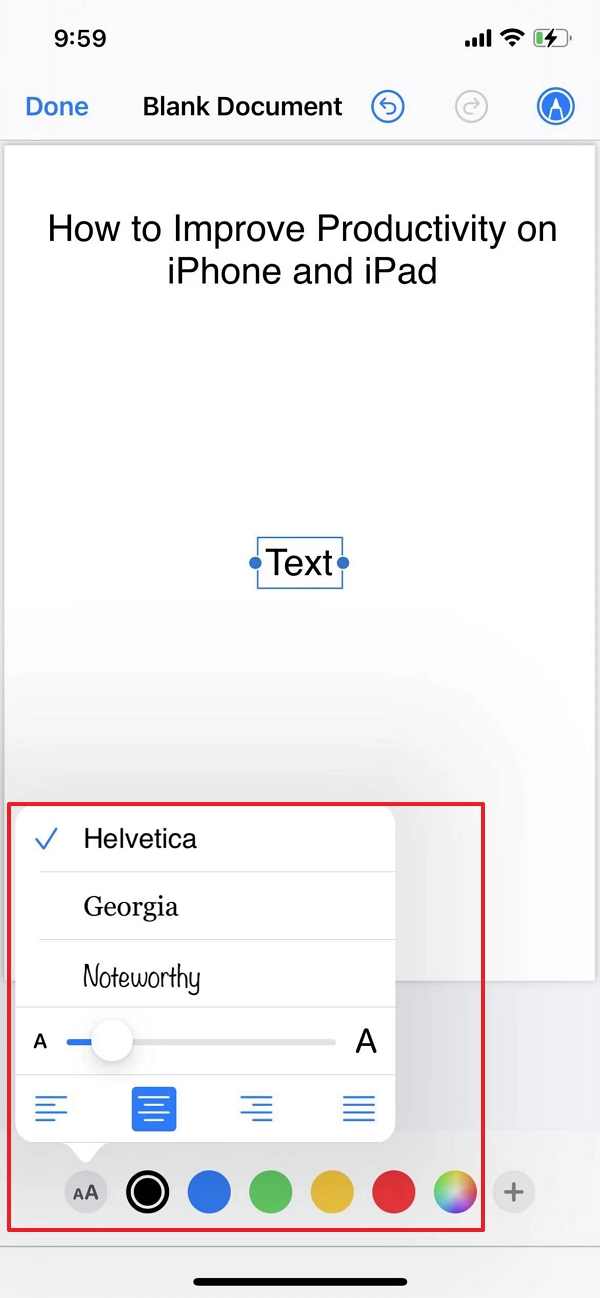
Task: Choose the green color swatch
Action: pos(271,1191)
